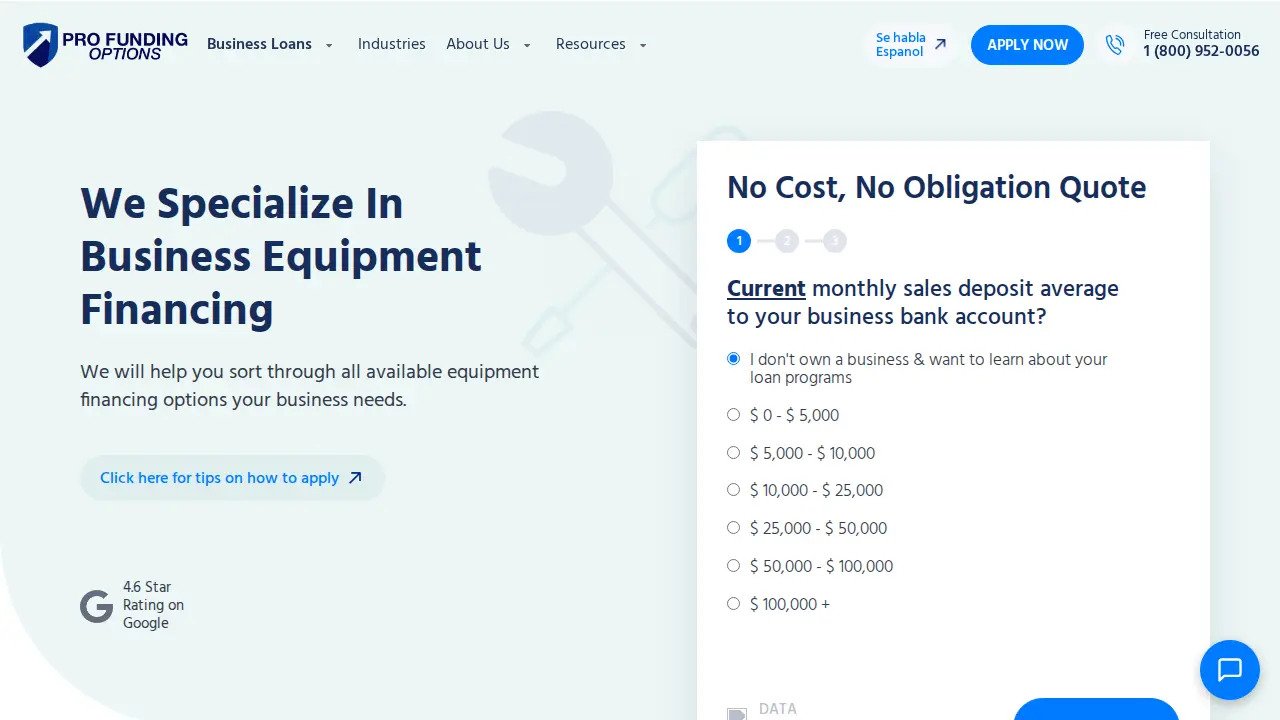This screenshot has height=720, width=1280.
Task: Call 1 (800) 952-0056 phone link
Action: (1201, 51)
